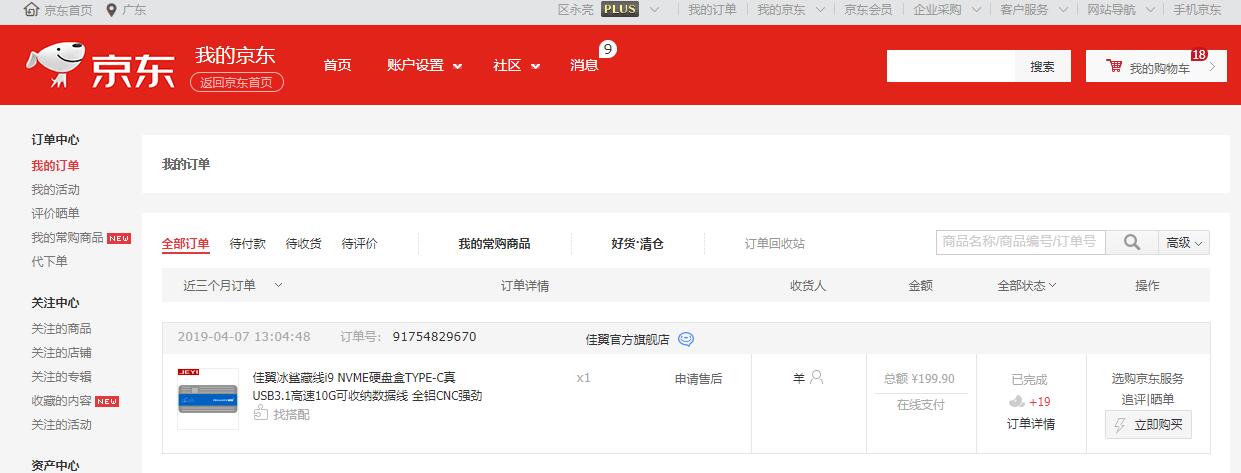Open the 我的常购商品 tab
This screenshot has height=473, width=1241.
pos(494,243)
